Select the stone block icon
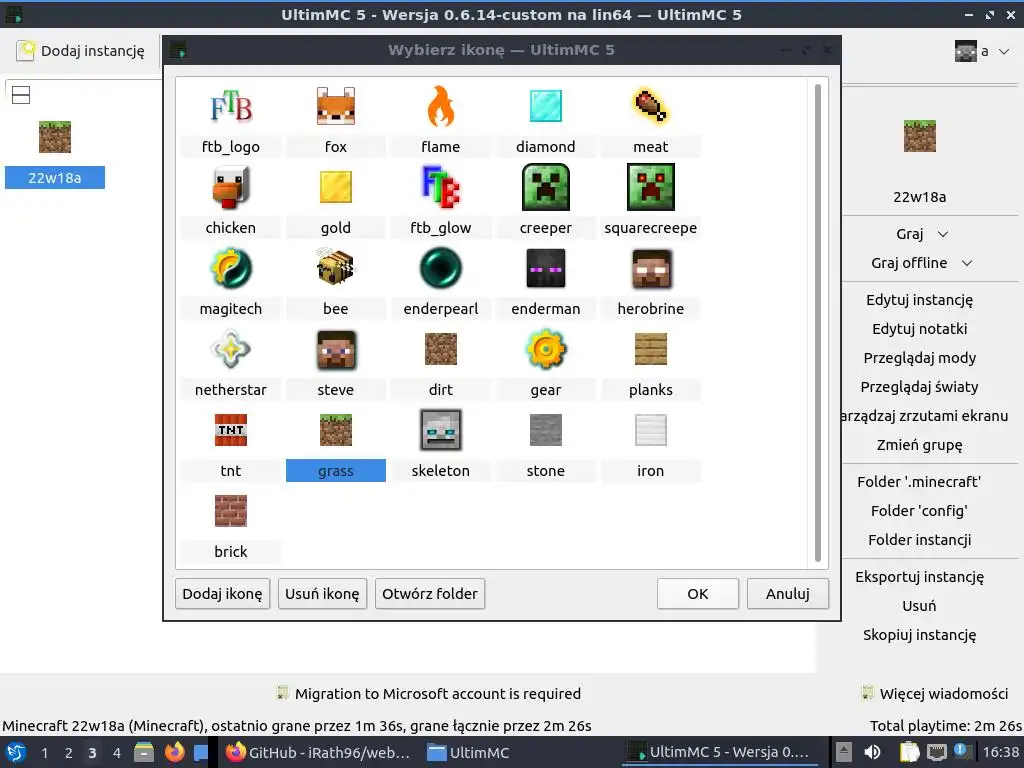The height and width of the screenshot is (768, 1024). pyautogui.click(x=545, y=430)
